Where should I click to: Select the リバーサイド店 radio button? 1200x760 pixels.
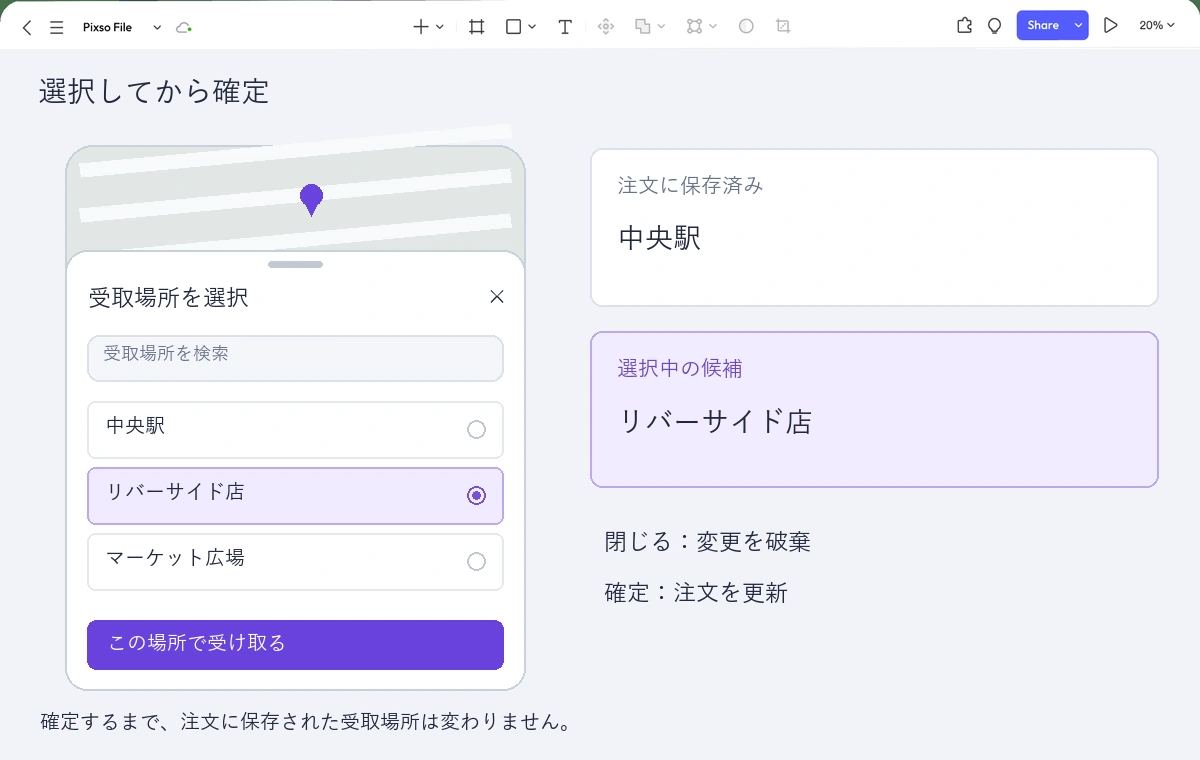(476, 496)
